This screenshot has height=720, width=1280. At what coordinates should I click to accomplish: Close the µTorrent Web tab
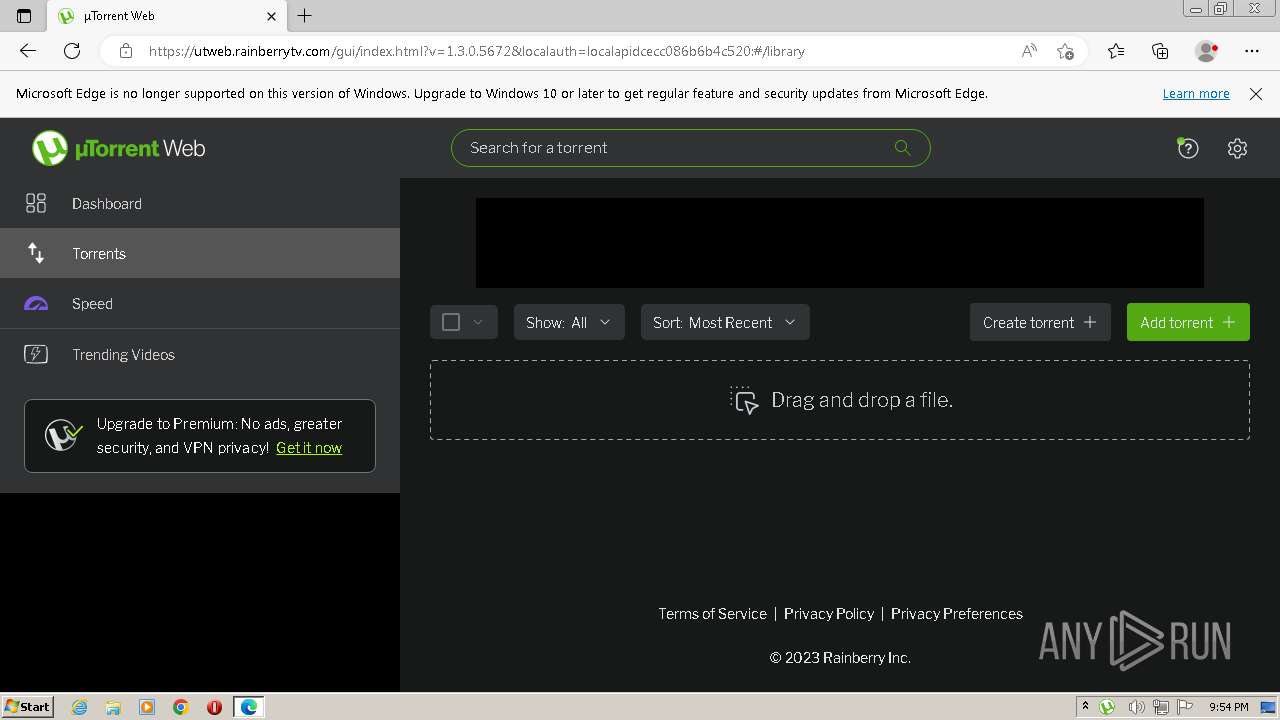[x=271, y=16]
